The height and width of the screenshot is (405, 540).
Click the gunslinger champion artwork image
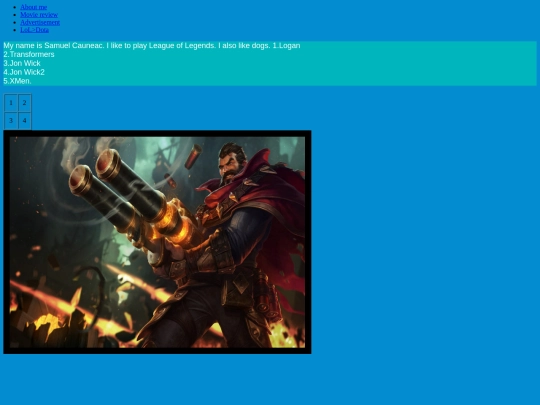pos(157,242)
